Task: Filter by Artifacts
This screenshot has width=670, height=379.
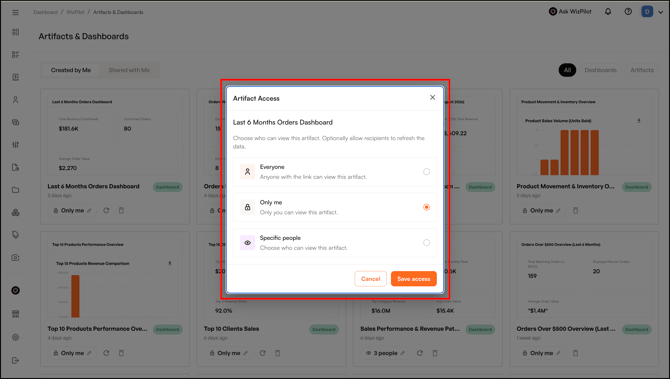Action: [642, 70]
